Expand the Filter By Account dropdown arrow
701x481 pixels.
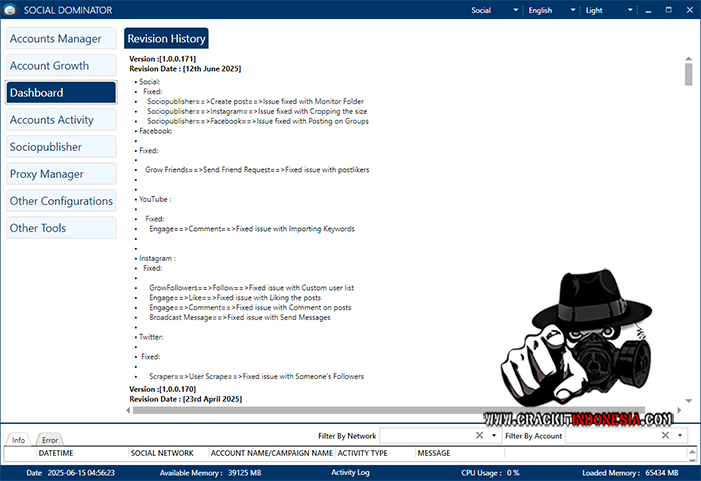click(681, 436)
